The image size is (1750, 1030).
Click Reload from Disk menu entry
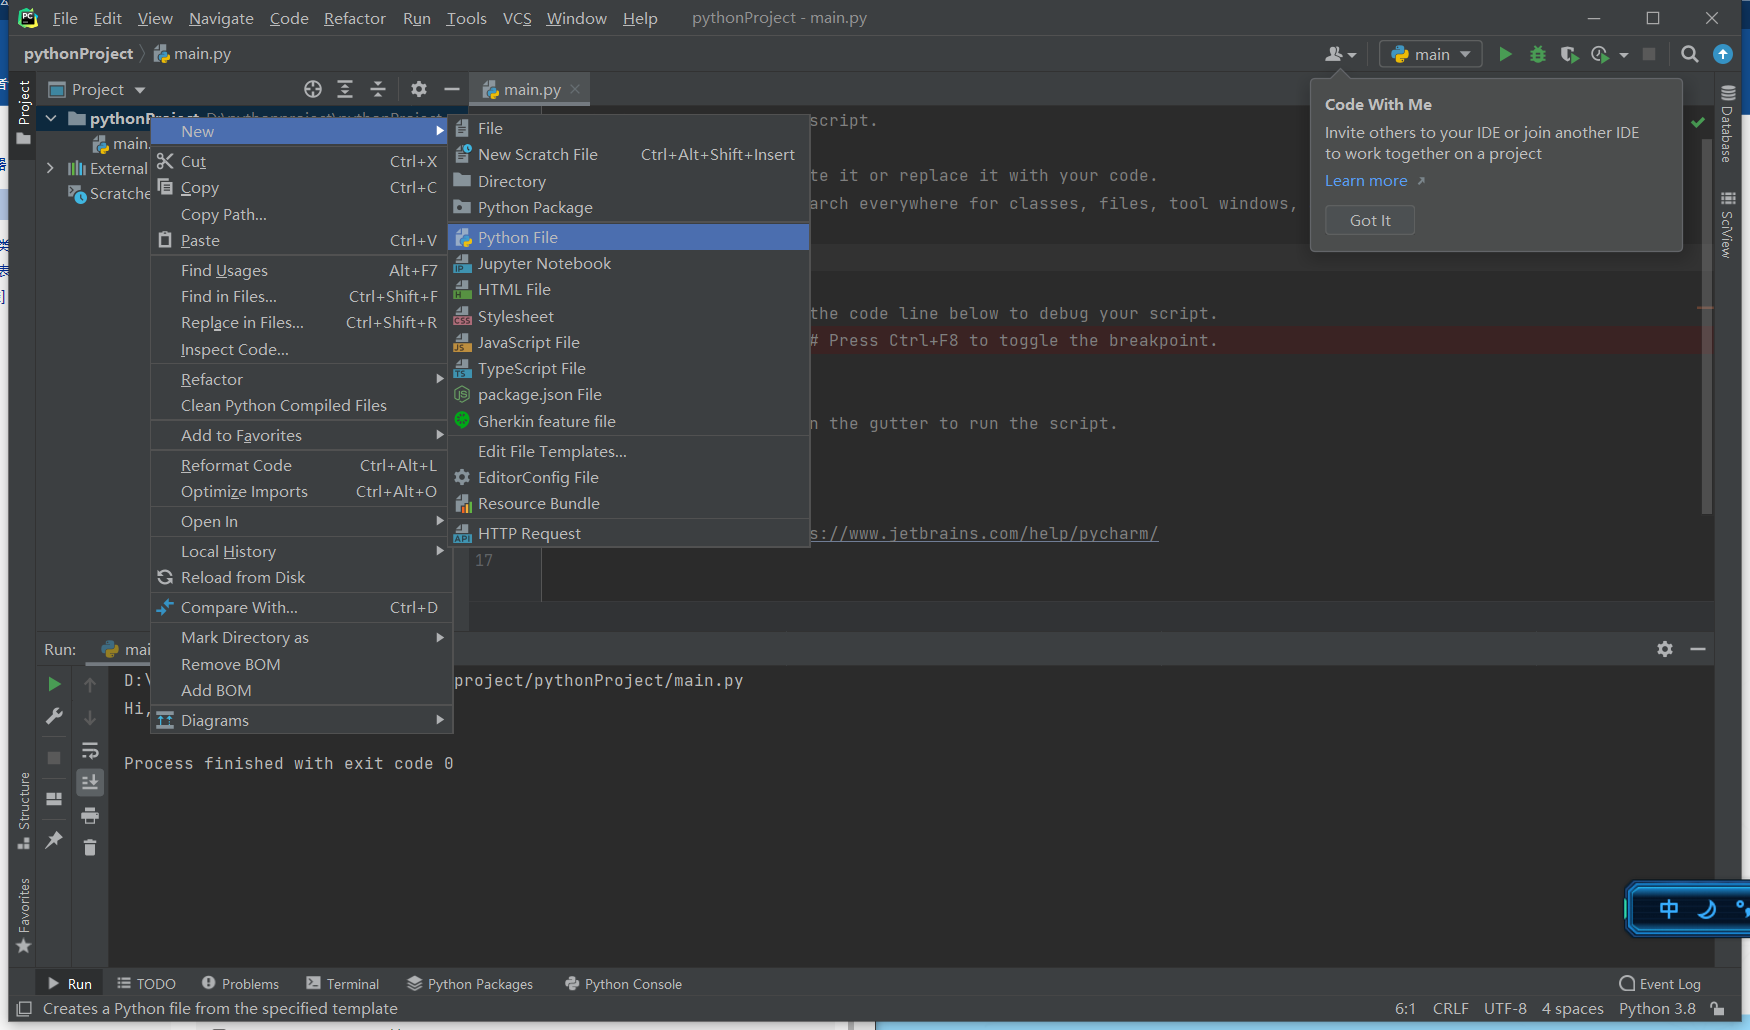pyautogui.click(x=299, y=577)
